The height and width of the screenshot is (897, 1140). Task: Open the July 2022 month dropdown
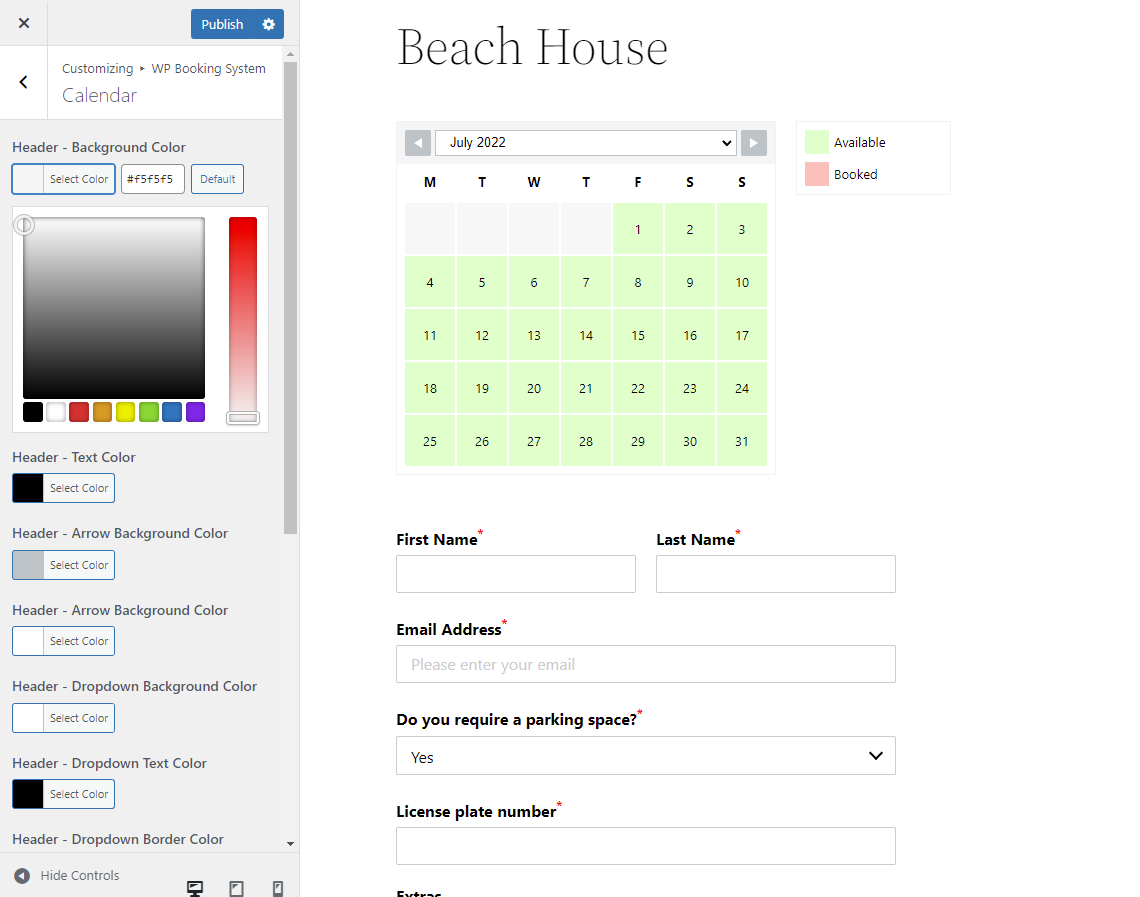[586, 142]
